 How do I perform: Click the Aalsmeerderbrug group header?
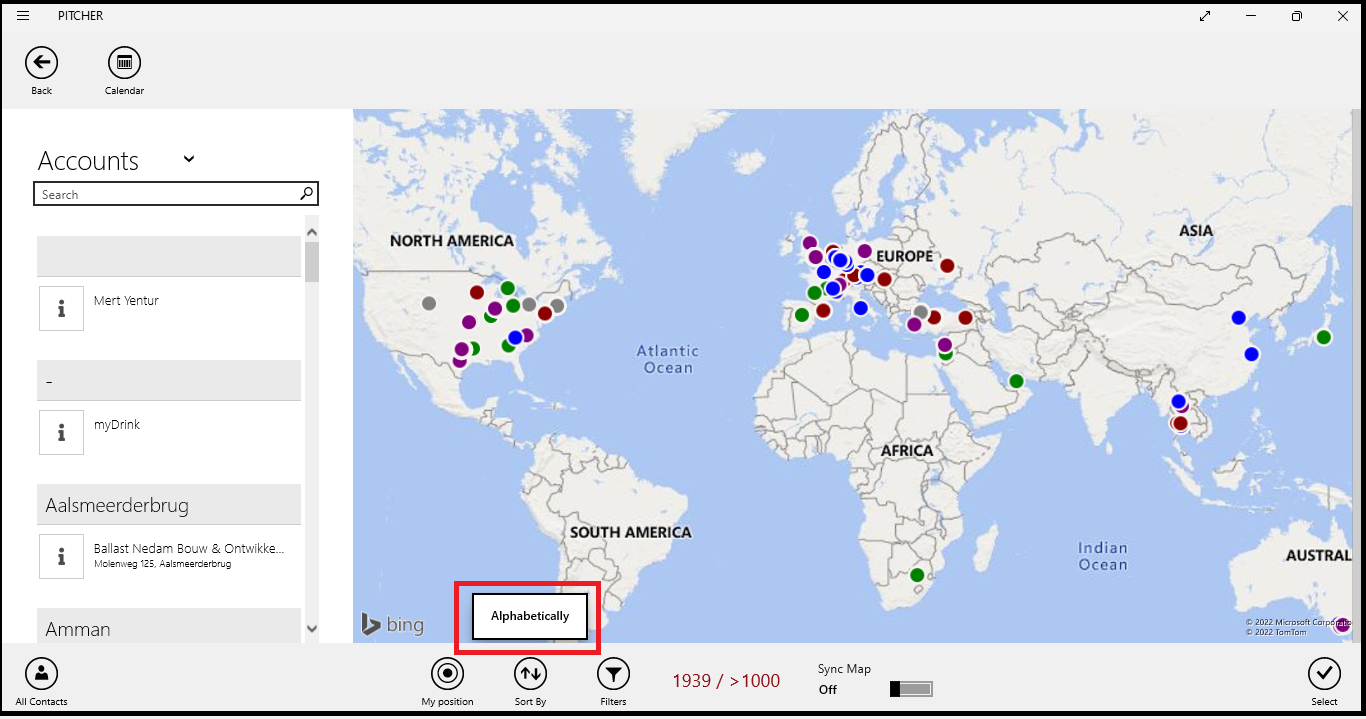pyautogui.click(x=168, y=505)
